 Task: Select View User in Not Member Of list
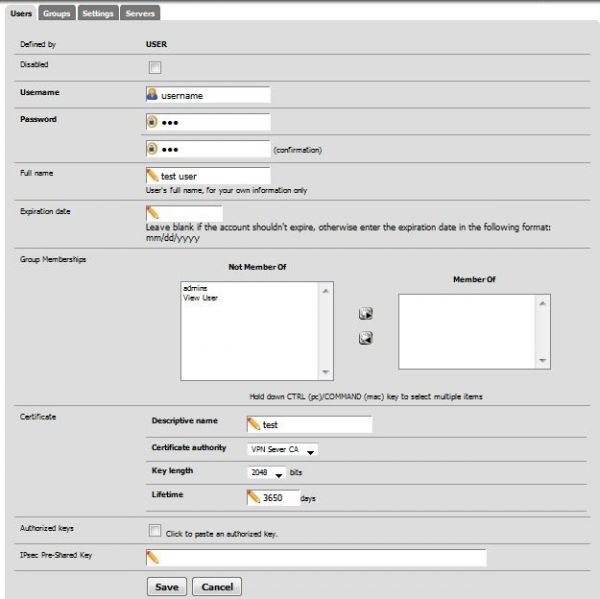[200, 298]
